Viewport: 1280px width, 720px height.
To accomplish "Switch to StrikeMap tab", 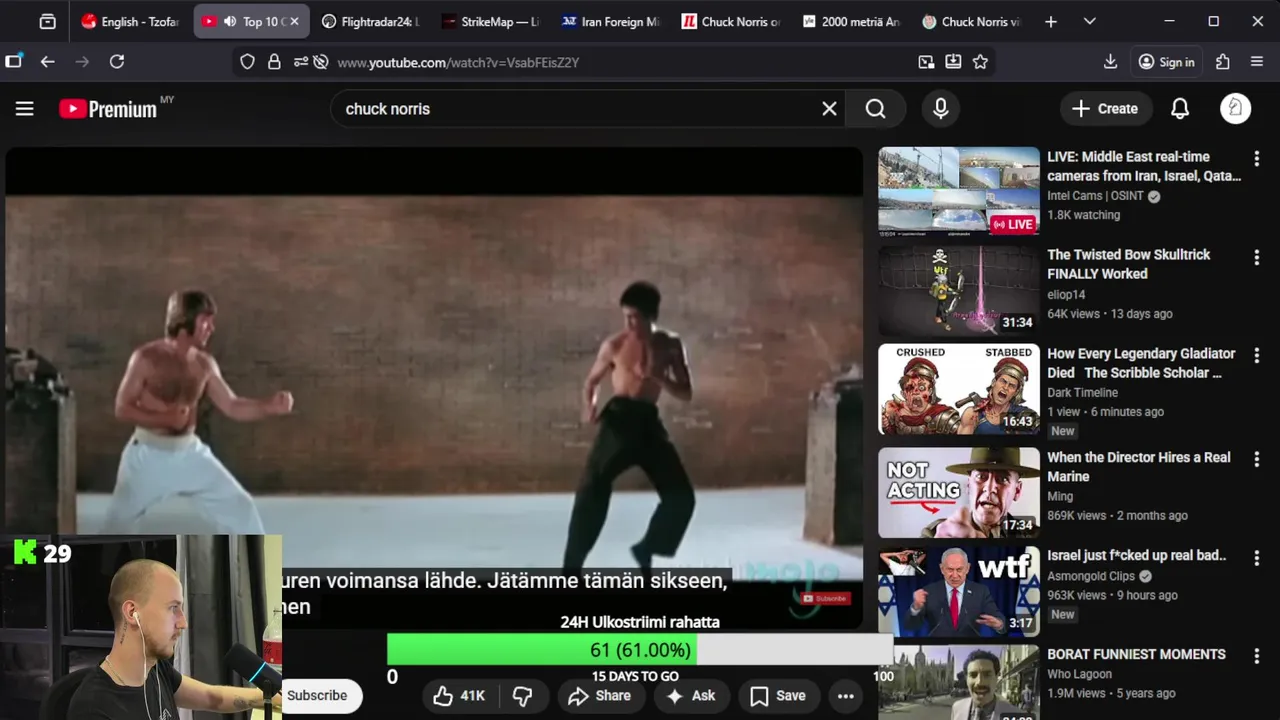I will pyautogui.click(x=490, y=21).
